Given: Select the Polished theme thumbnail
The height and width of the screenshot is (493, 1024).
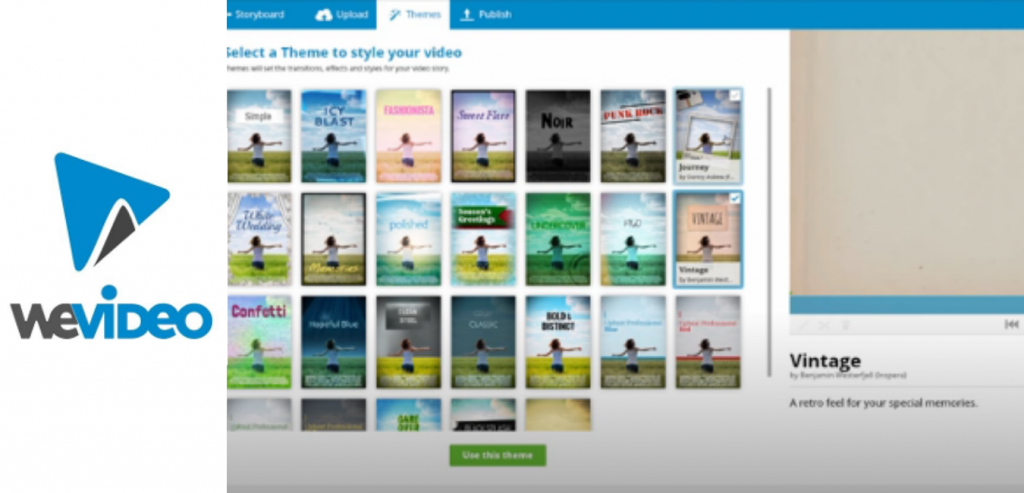Looking at the screenshot, I should pyautogui.click(x=409, y=239).
